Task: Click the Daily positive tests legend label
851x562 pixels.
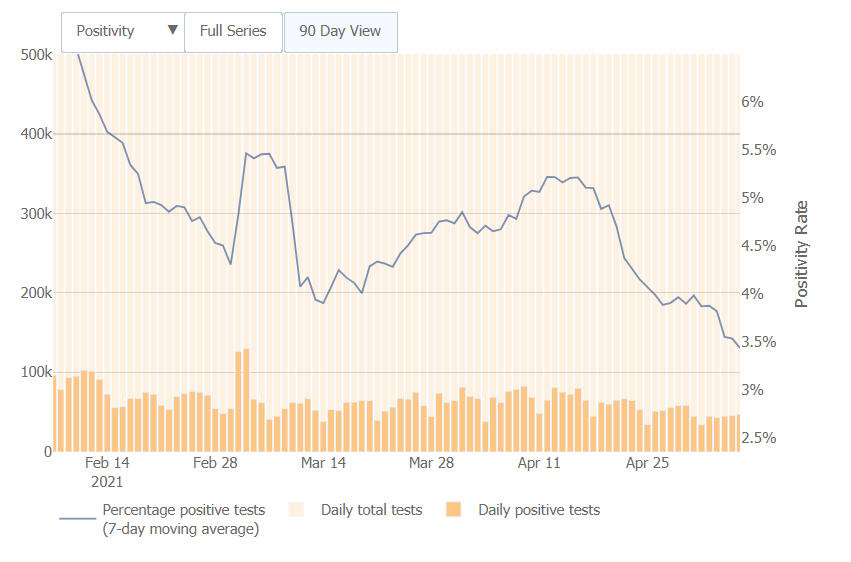Action: pyautogui.click(x=539, y=510)
